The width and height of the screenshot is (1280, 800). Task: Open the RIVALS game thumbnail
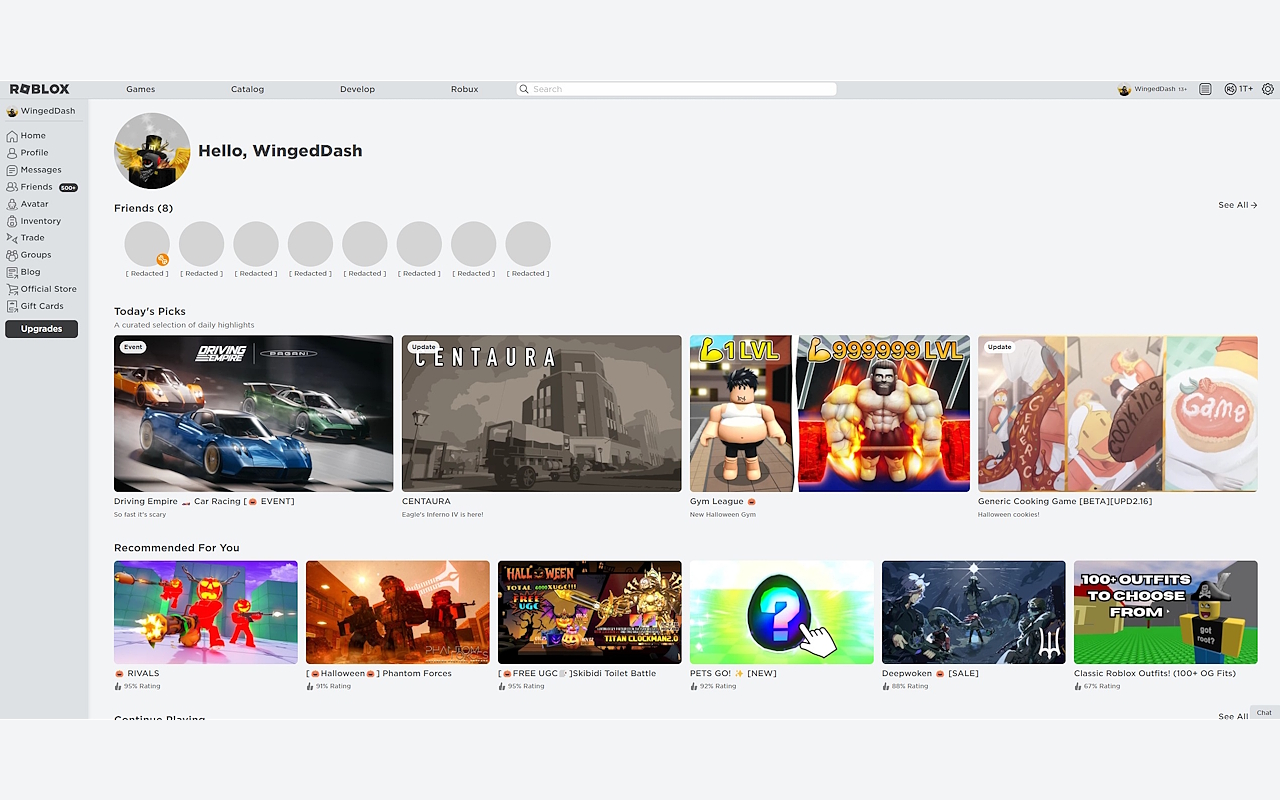205,612
